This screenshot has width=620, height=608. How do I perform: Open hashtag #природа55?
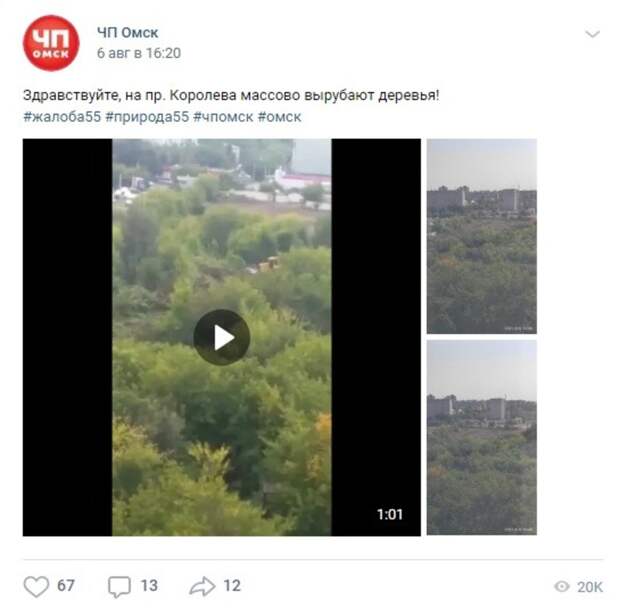coord(147,117)
